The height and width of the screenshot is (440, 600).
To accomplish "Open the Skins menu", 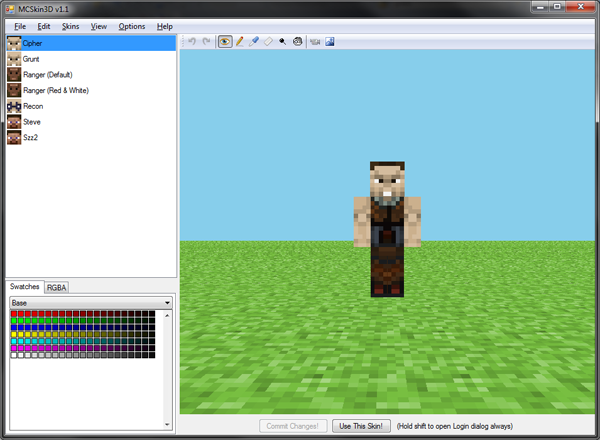I will pyautogui.click(x=70, y=26).
